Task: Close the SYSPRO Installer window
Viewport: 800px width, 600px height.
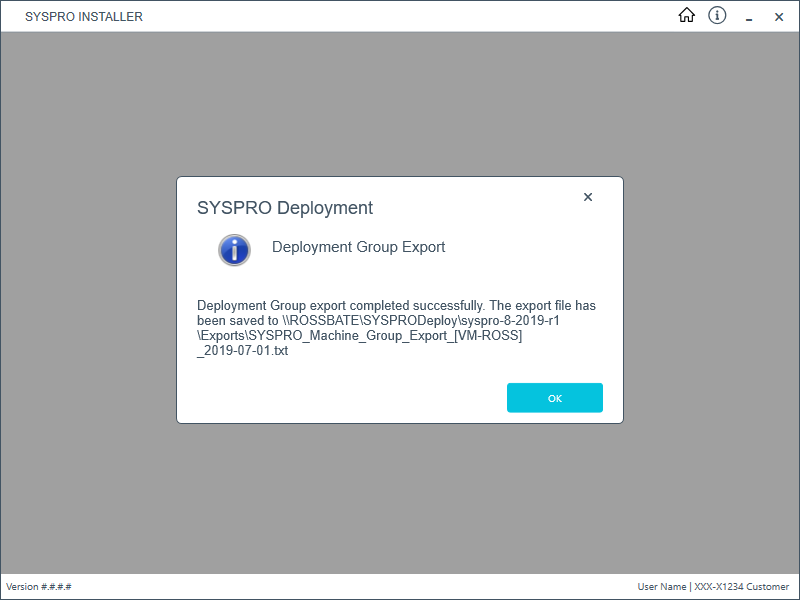Action: (x=779, y=17)
